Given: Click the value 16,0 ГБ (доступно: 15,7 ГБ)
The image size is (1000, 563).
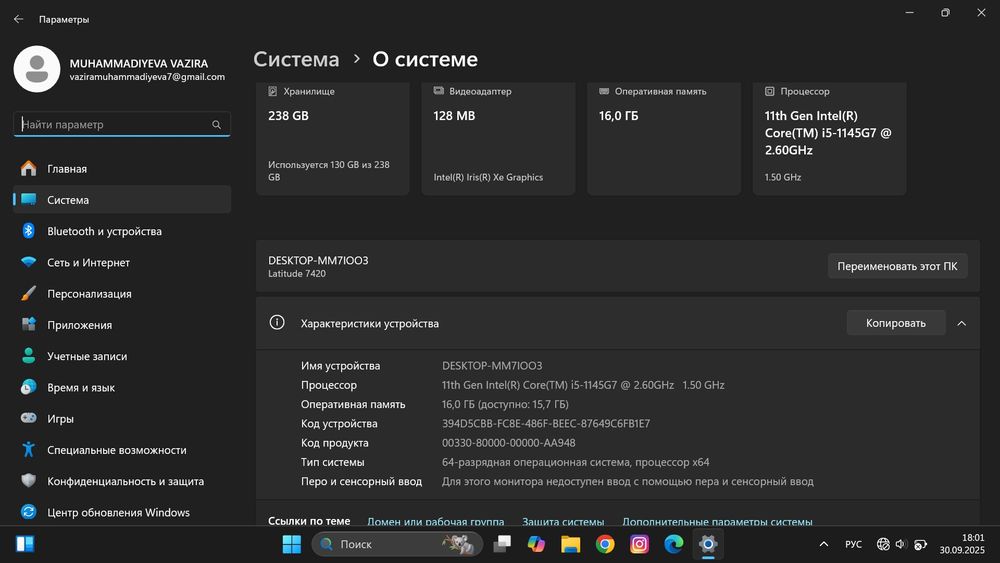Looking at the screenshot, I should pos(505,404).
